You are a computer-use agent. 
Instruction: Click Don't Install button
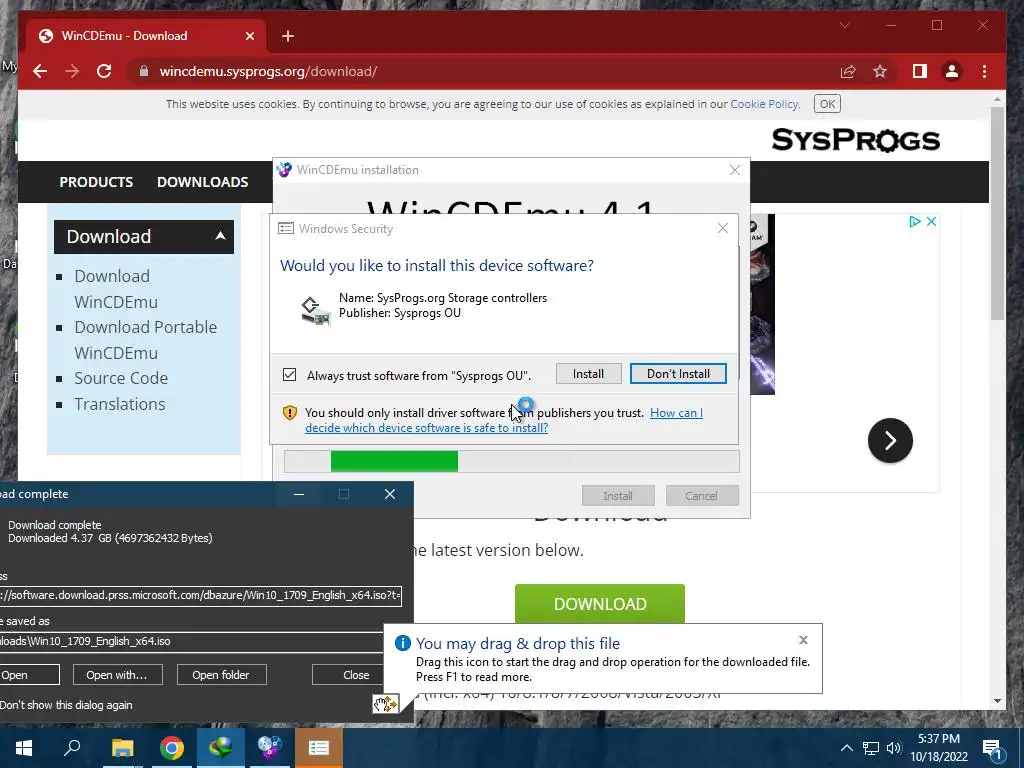678,374
